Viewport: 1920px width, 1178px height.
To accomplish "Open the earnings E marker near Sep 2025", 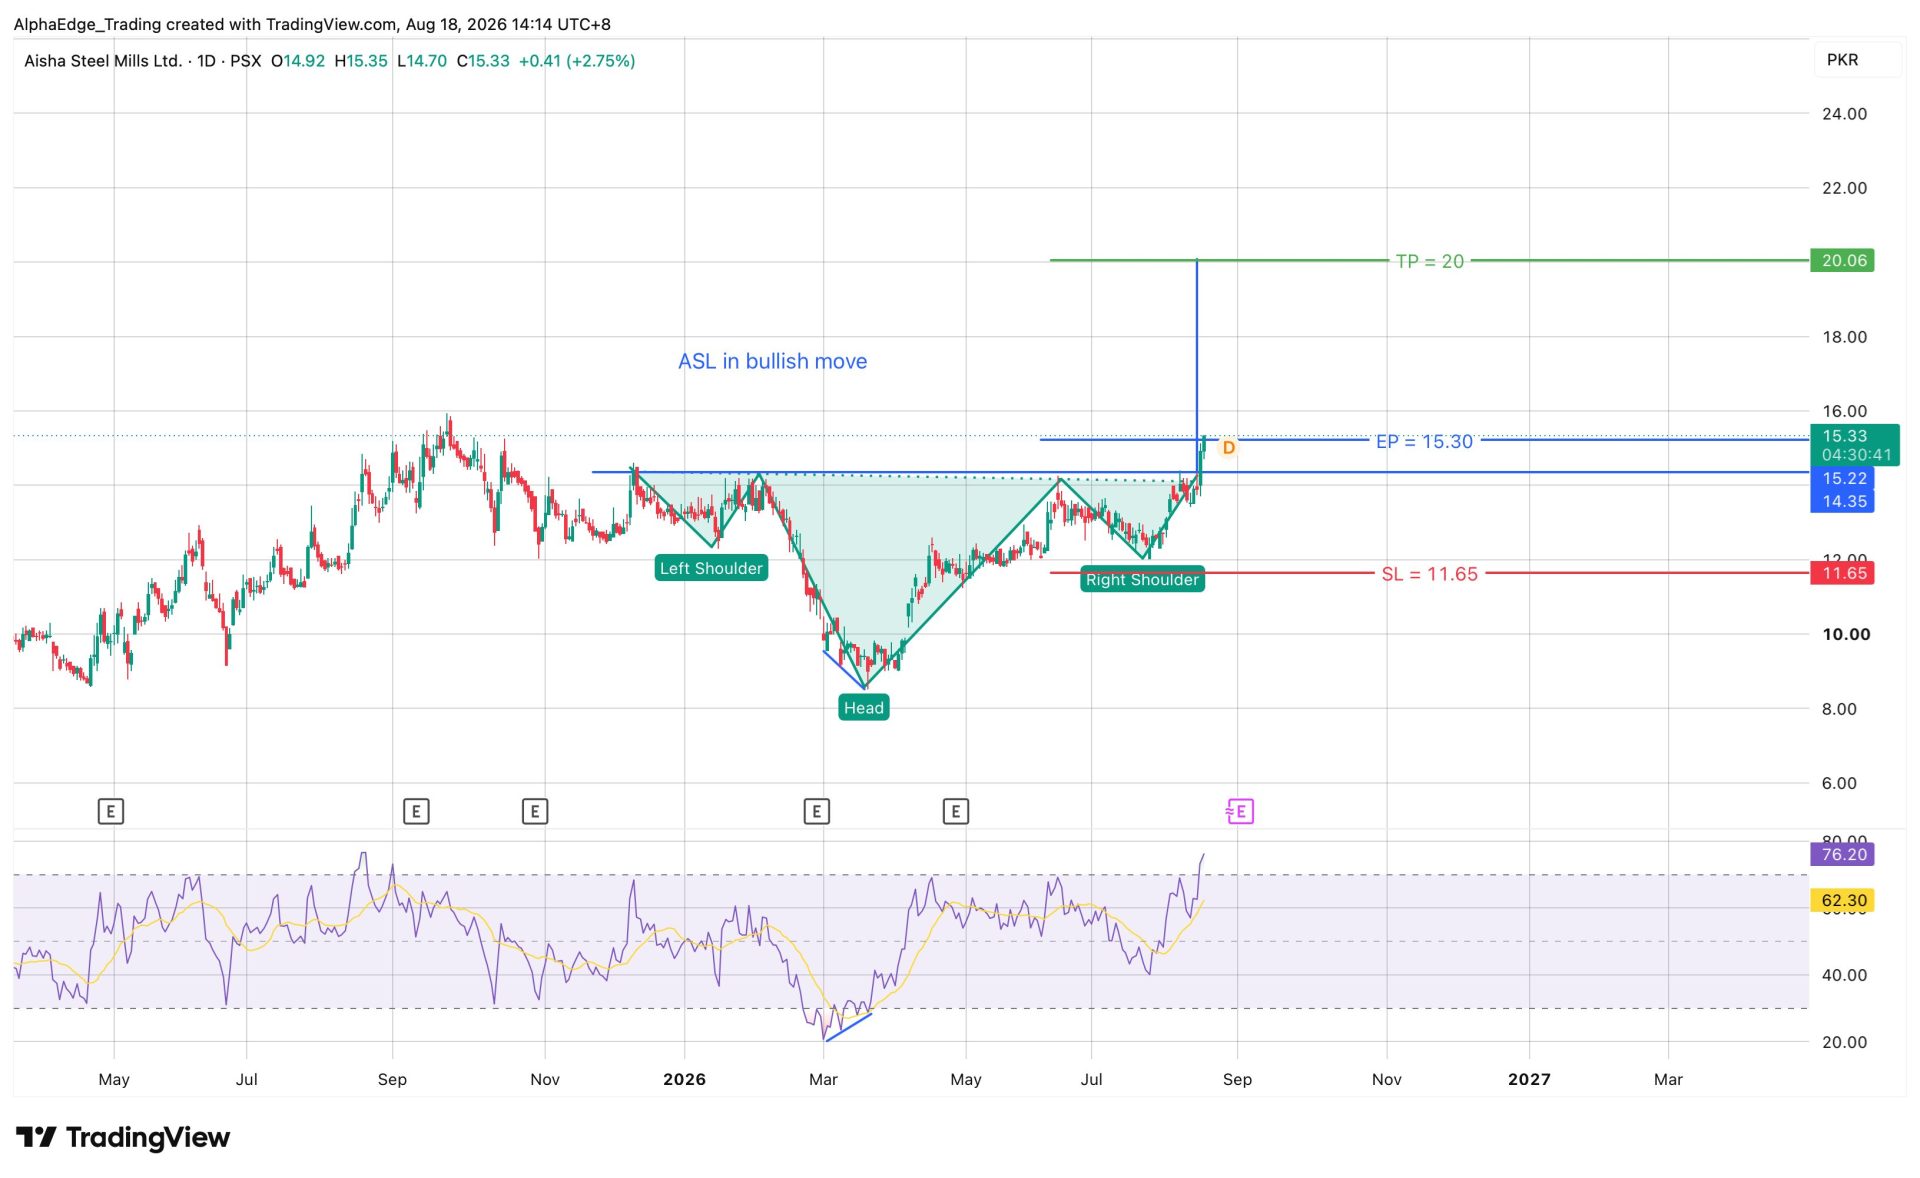I will (x=416, y=811).
